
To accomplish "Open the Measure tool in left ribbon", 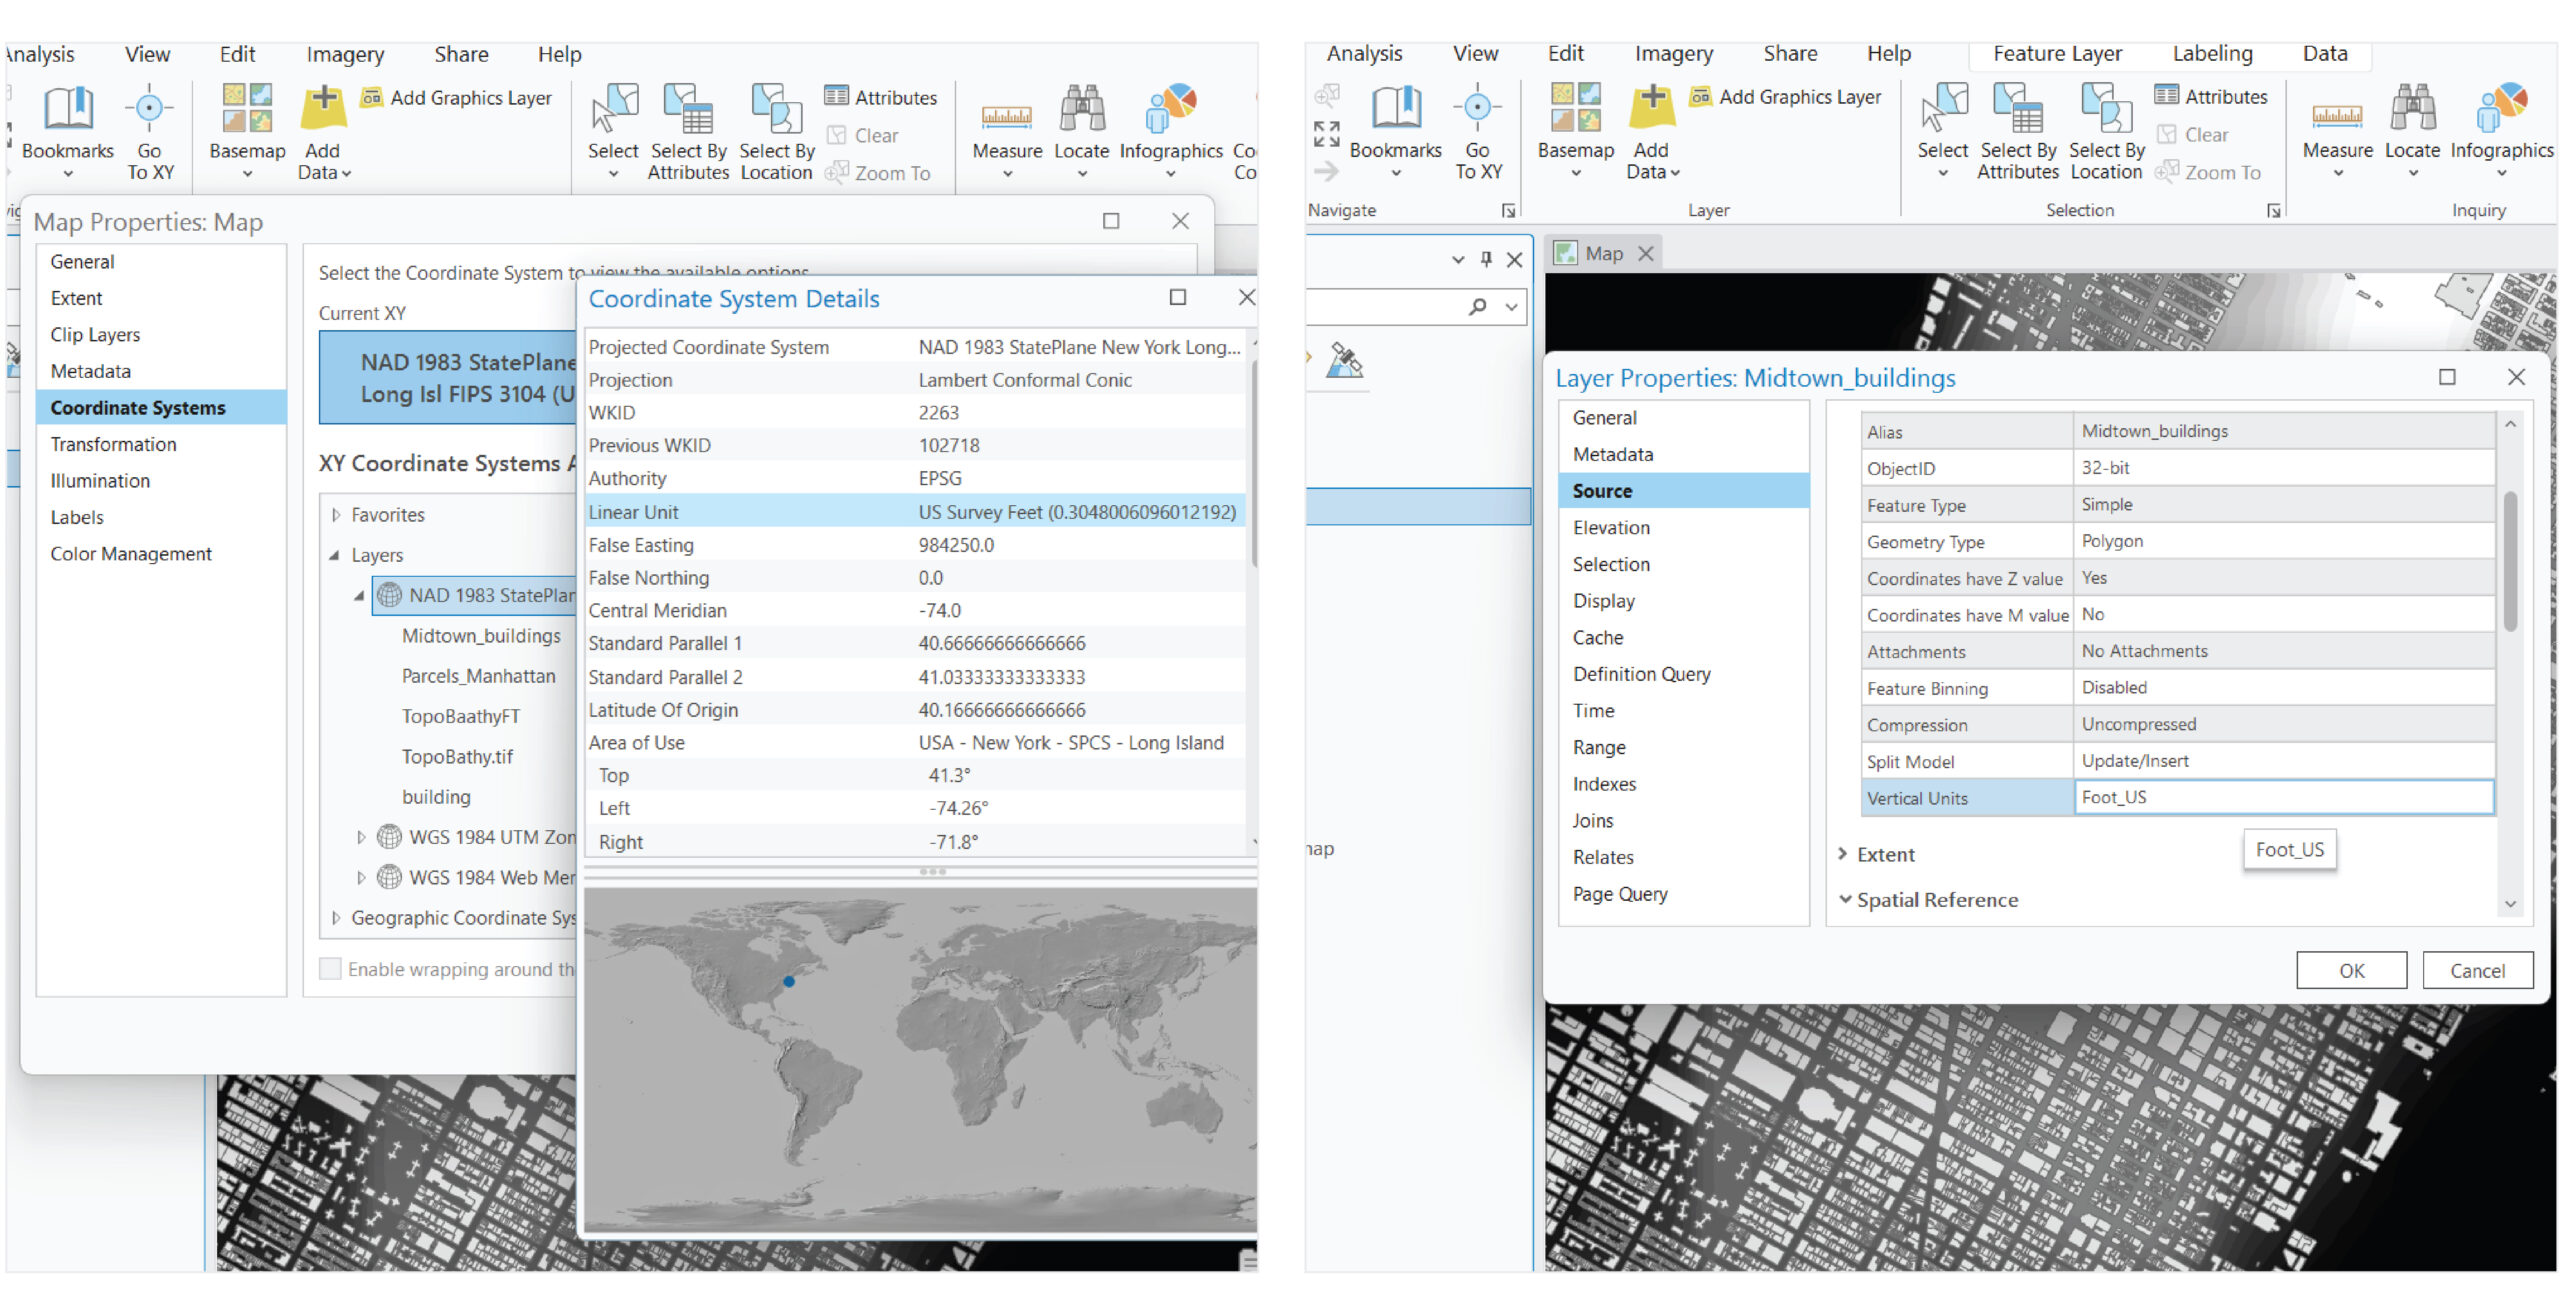I will (x=1006, y=115).
